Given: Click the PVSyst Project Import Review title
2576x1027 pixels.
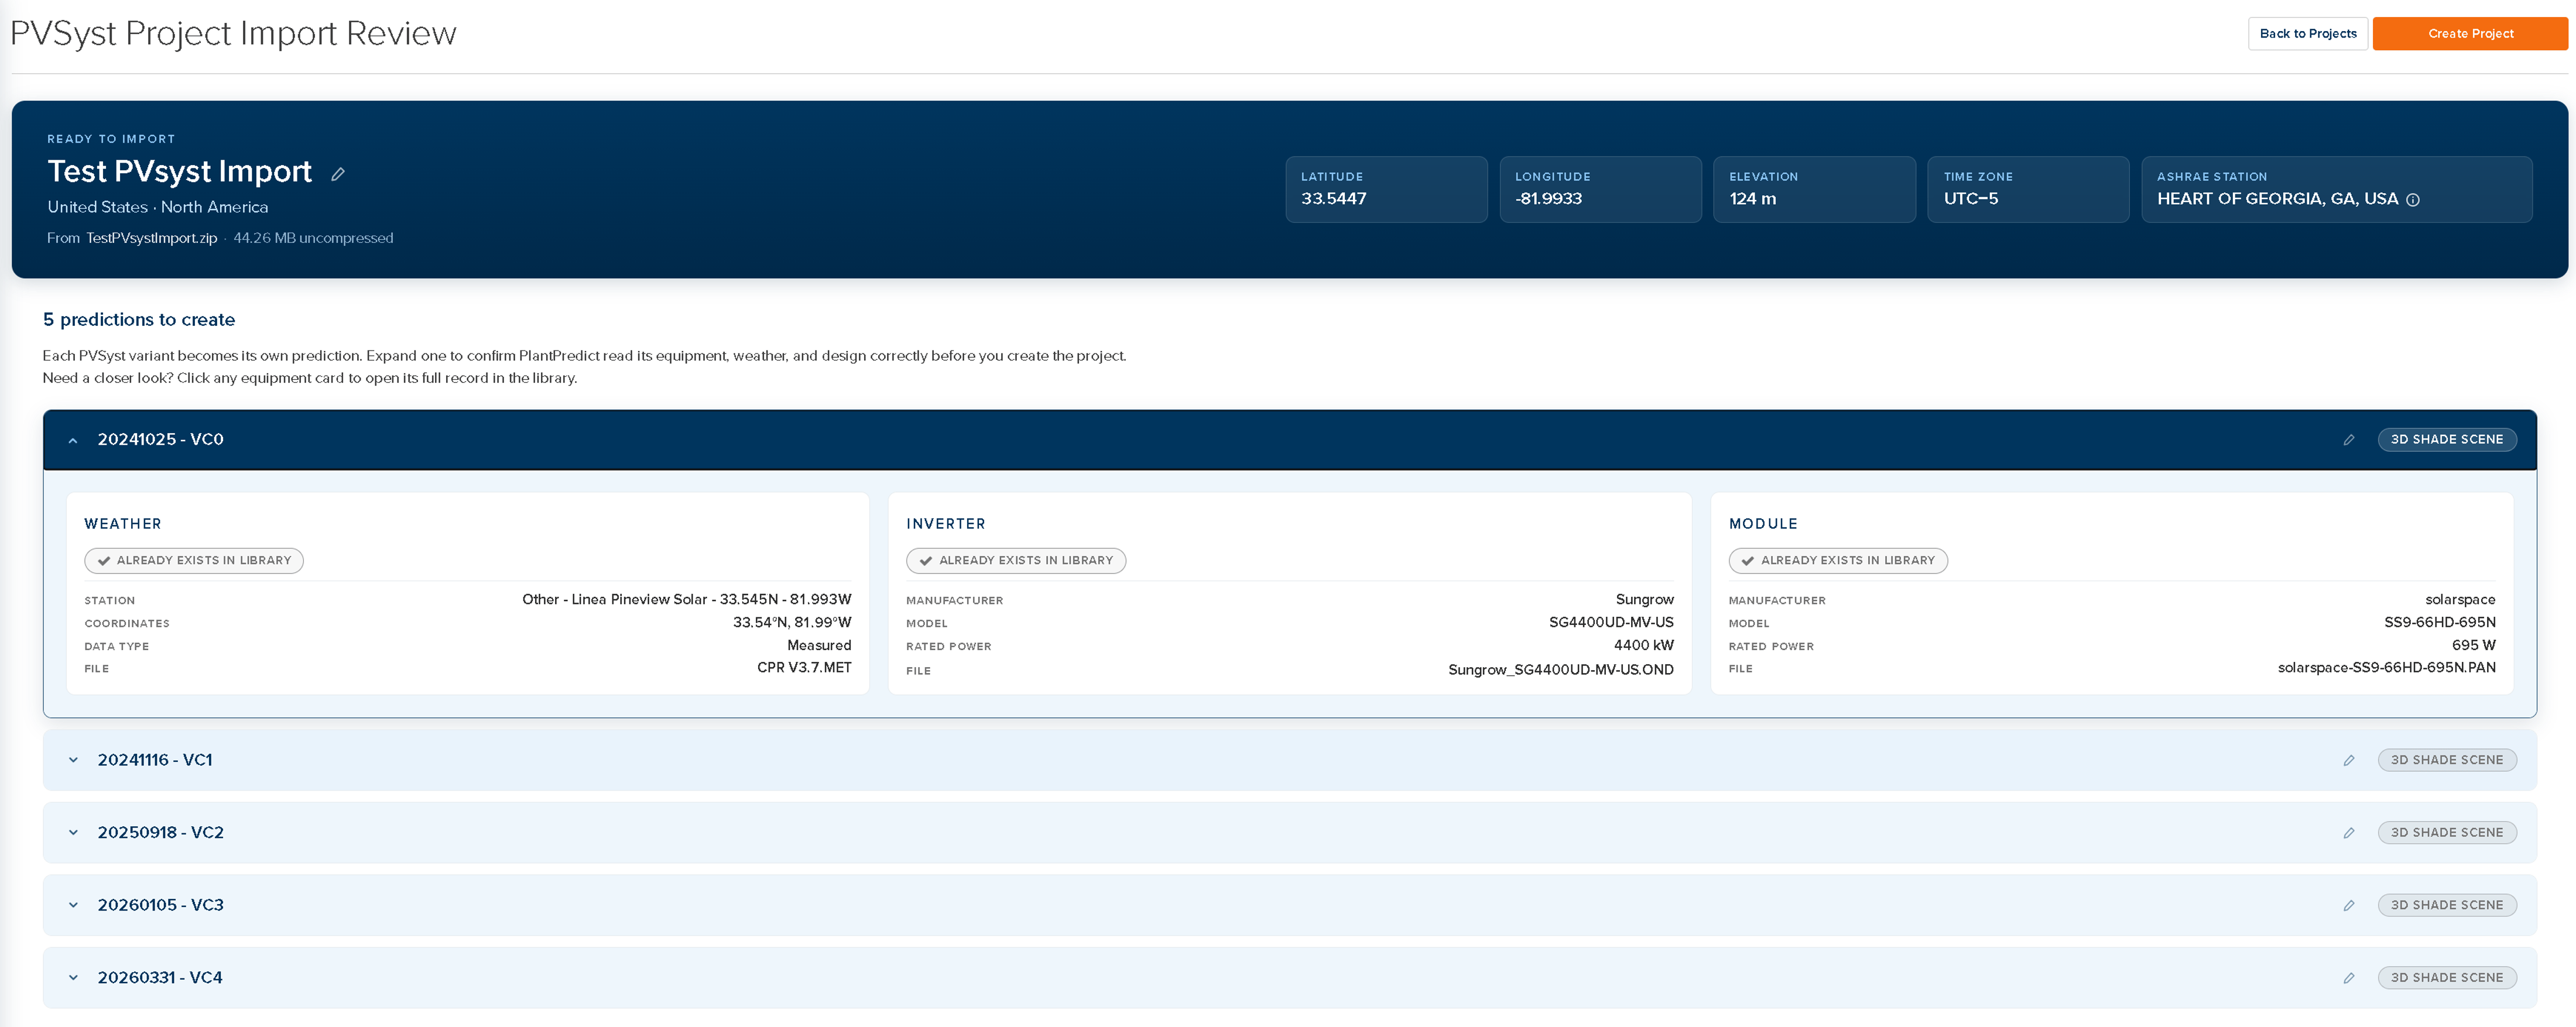Looking at the screenshot, I should tap(233, 34).
